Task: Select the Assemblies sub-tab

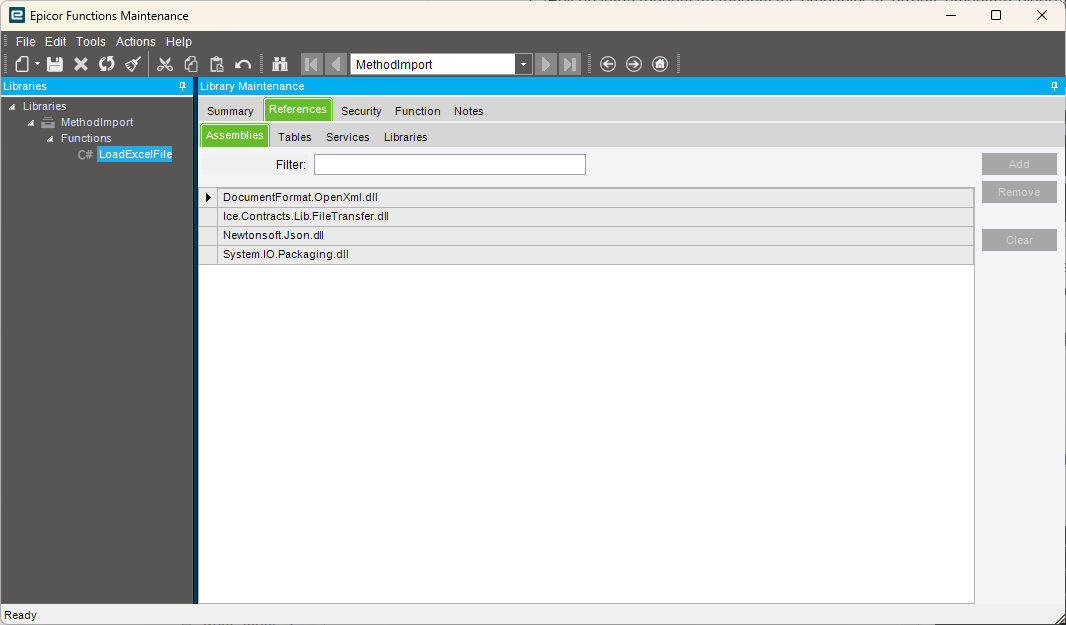Action: pyautogui.click(x=235, y=135)
